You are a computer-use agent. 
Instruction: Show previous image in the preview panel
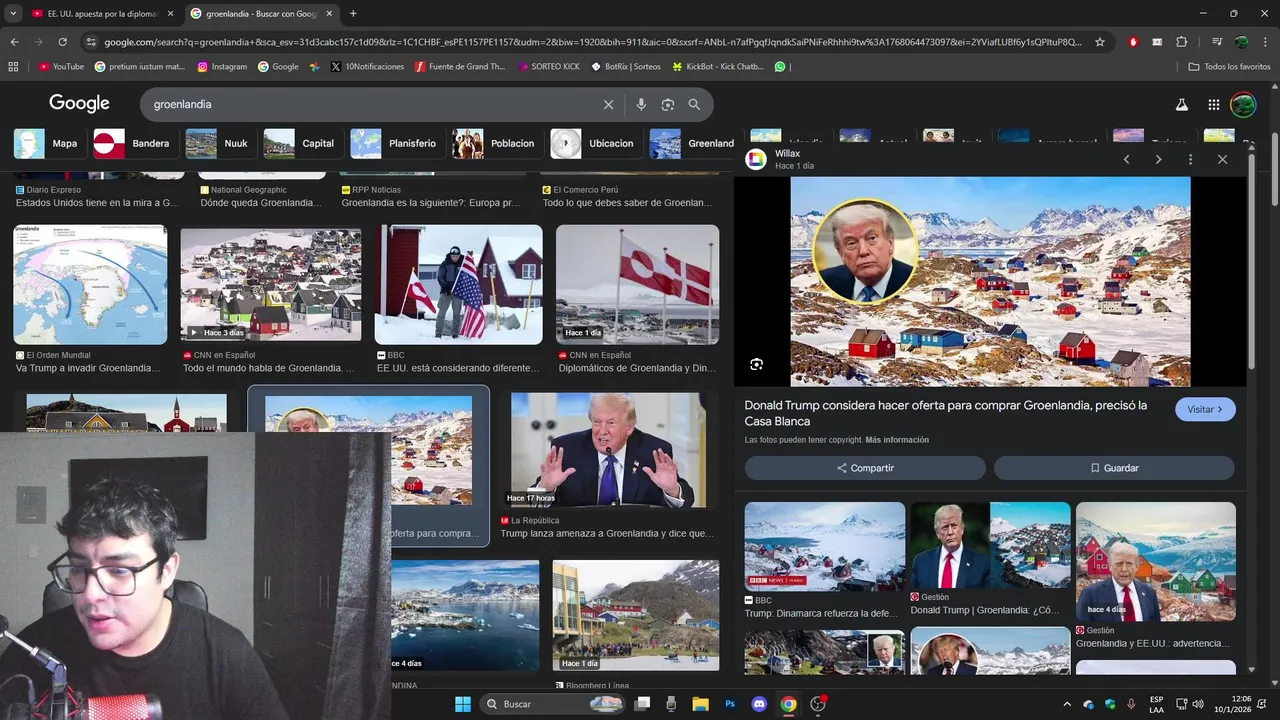[x=1126, y=159]
